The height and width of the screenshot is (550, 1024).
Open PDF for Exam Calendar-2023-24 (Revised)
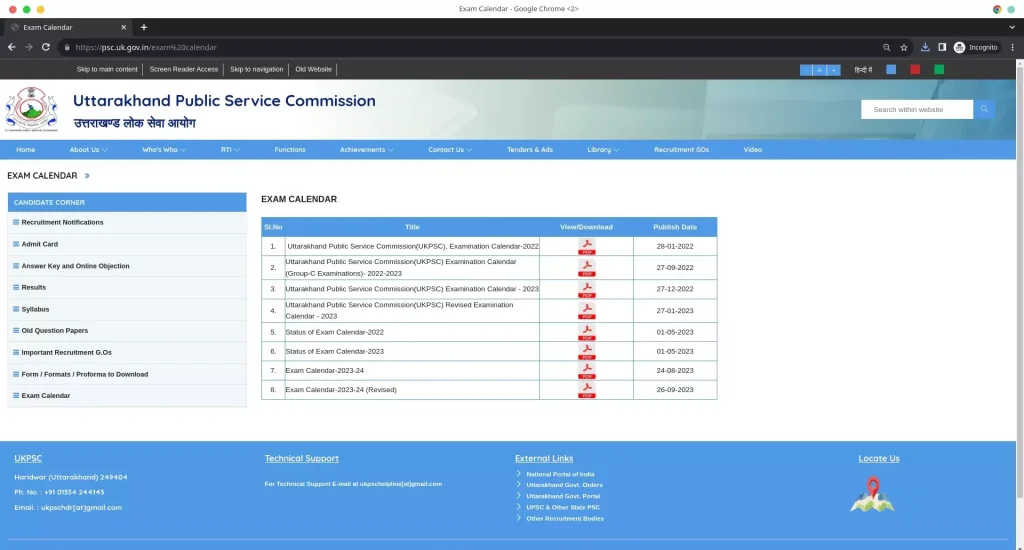586,390
